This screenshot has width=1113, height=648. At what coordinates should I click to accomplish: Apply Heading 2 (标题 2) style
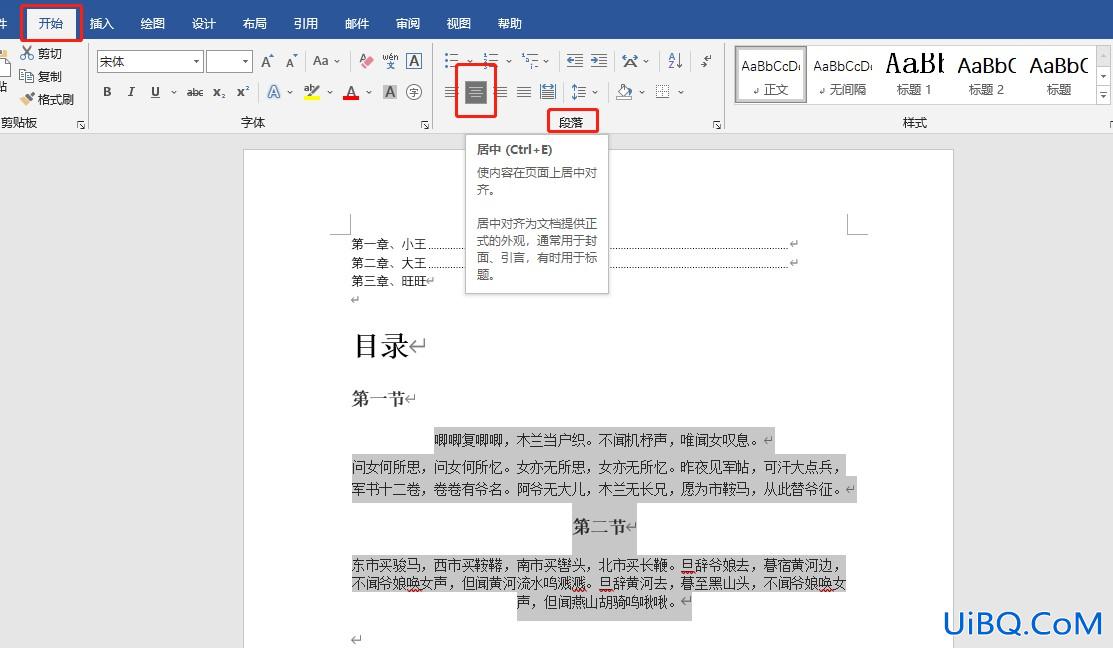point(987,75)
